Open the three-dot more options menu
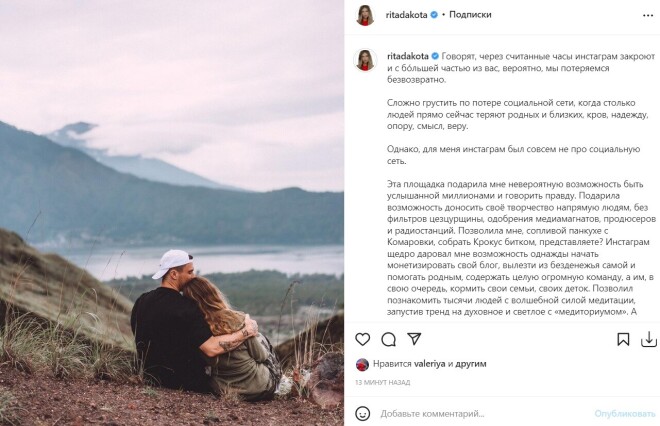This screenshot has height=426, width=660. pos(647,15)
